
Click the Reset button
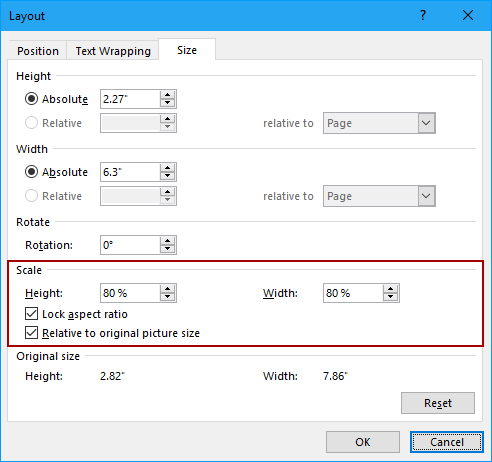(x=438, y=403)
